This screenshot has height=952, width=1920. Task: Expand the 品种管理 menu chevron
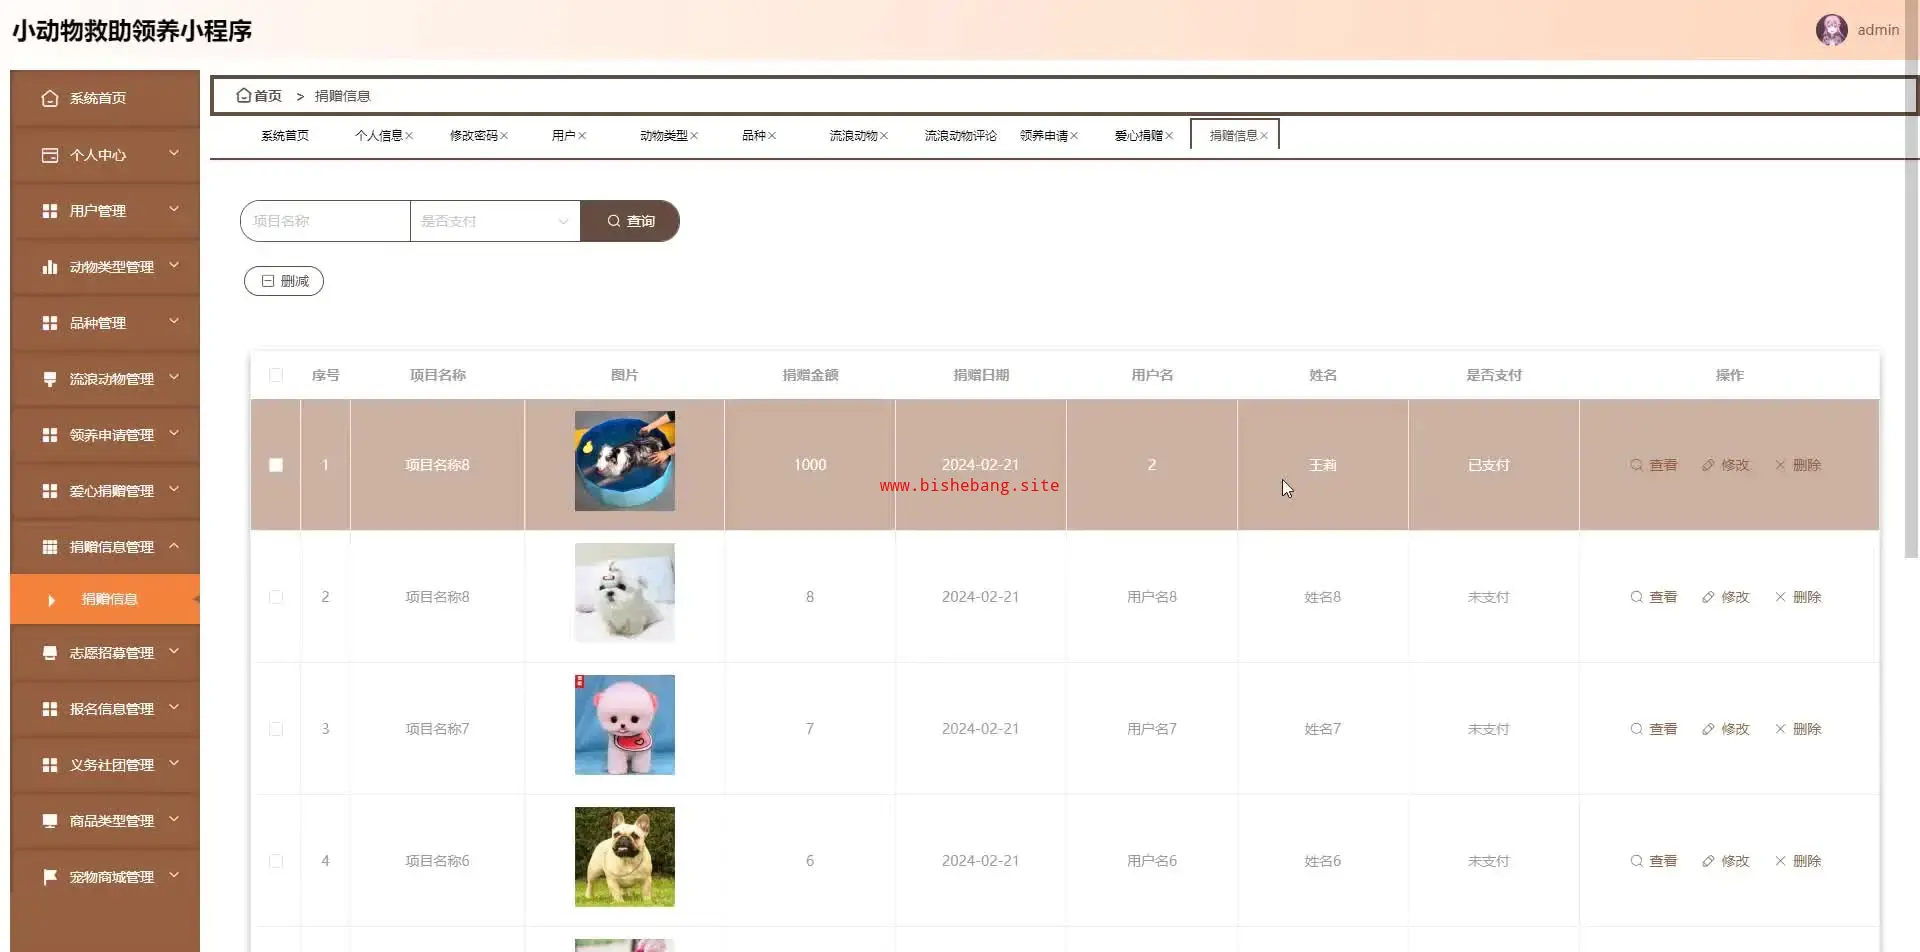pyautogui.click(x=174, y=321)
